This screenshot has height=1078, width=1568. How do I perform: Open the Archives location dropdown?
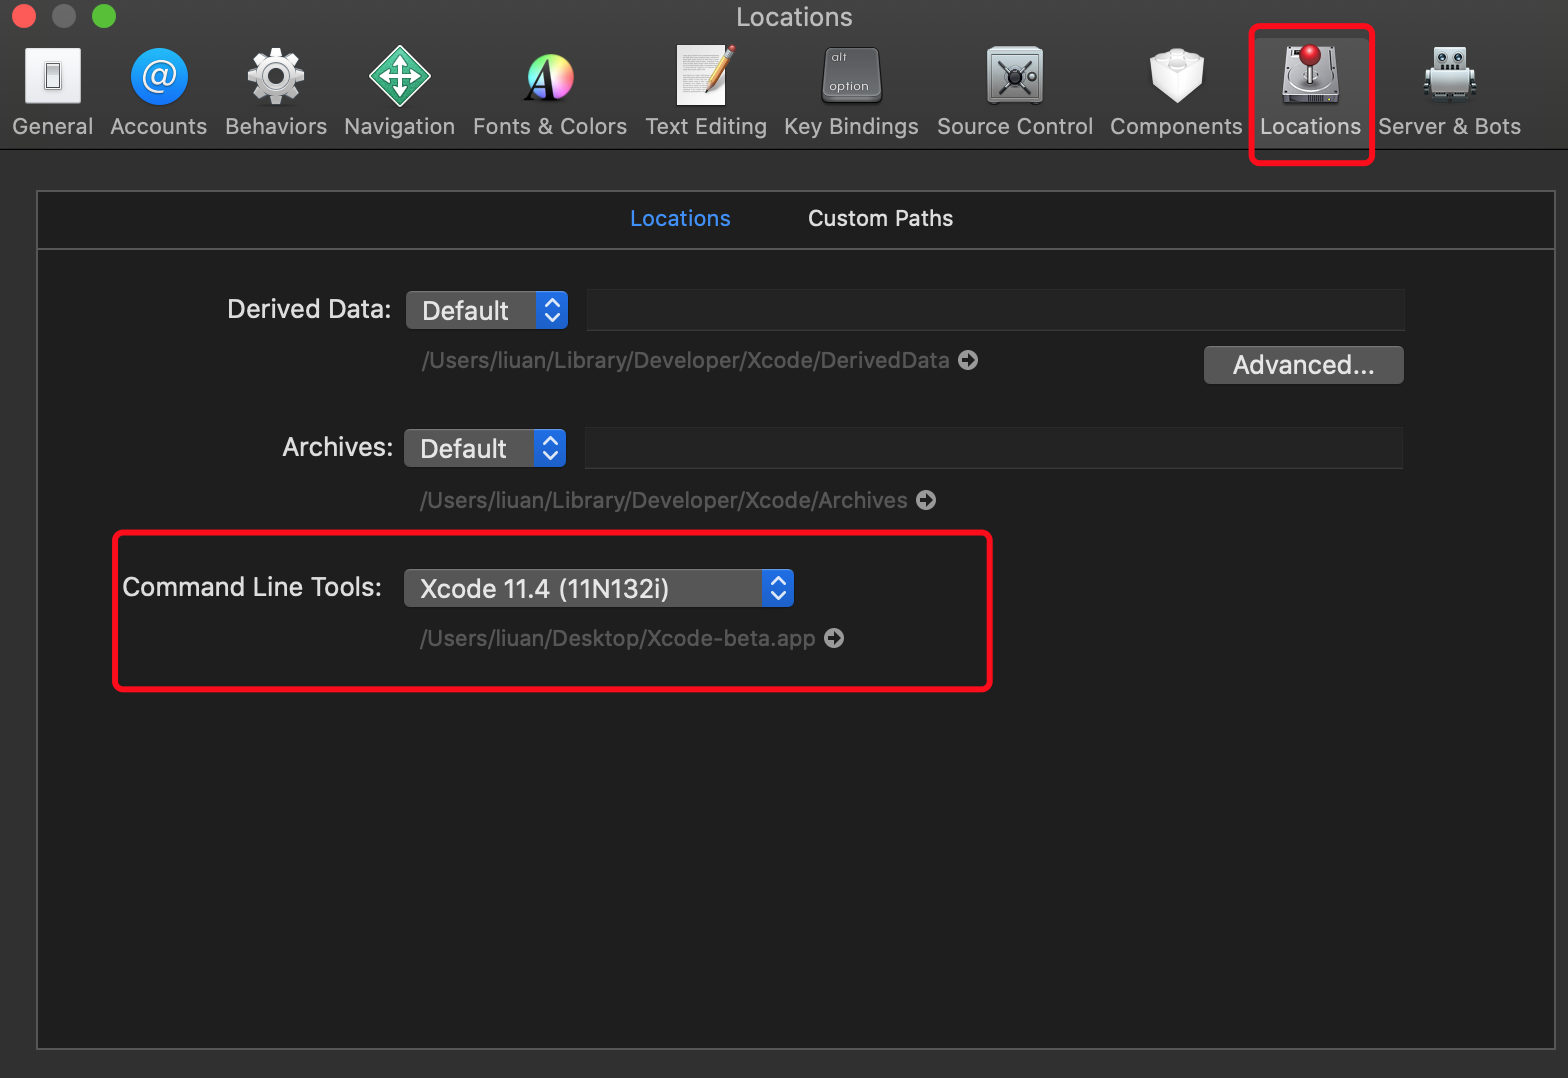(485, 448)
